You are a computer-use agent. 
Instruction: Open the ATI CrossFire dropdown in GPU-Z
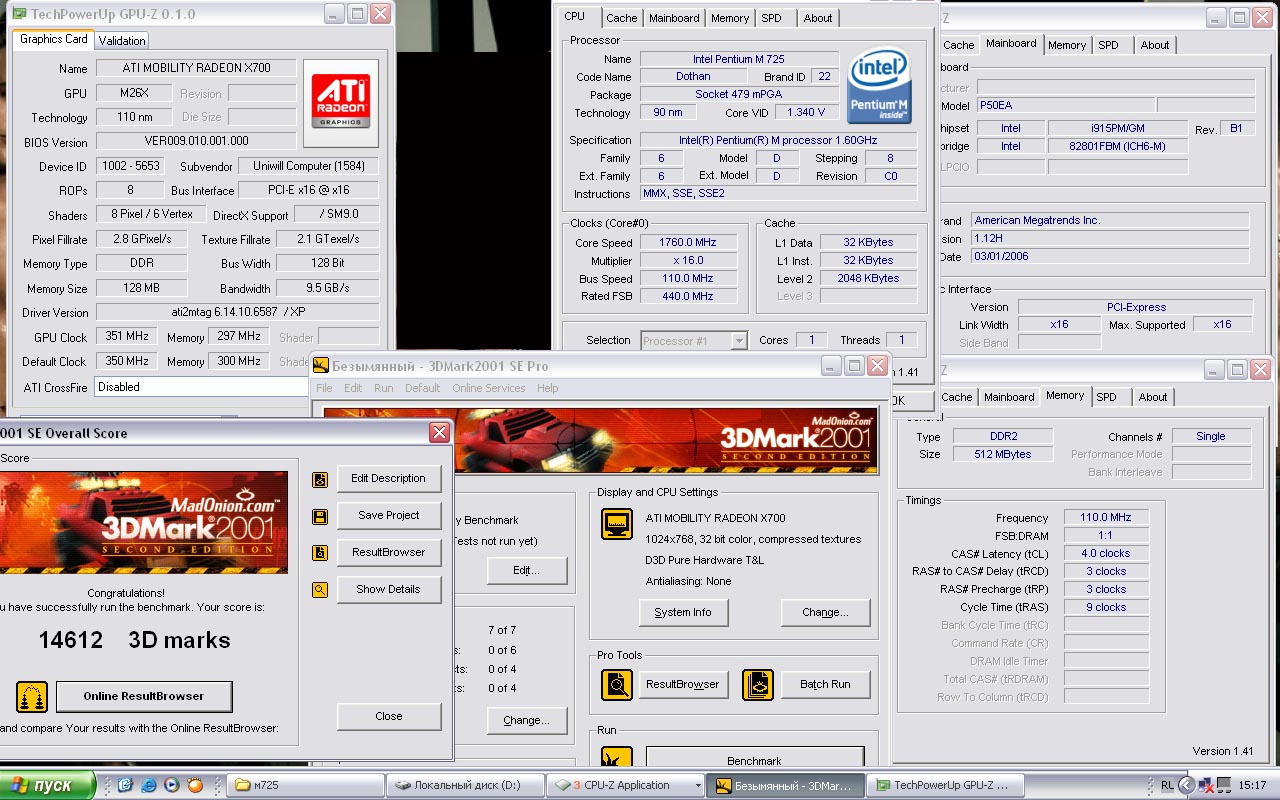(202, 387)
